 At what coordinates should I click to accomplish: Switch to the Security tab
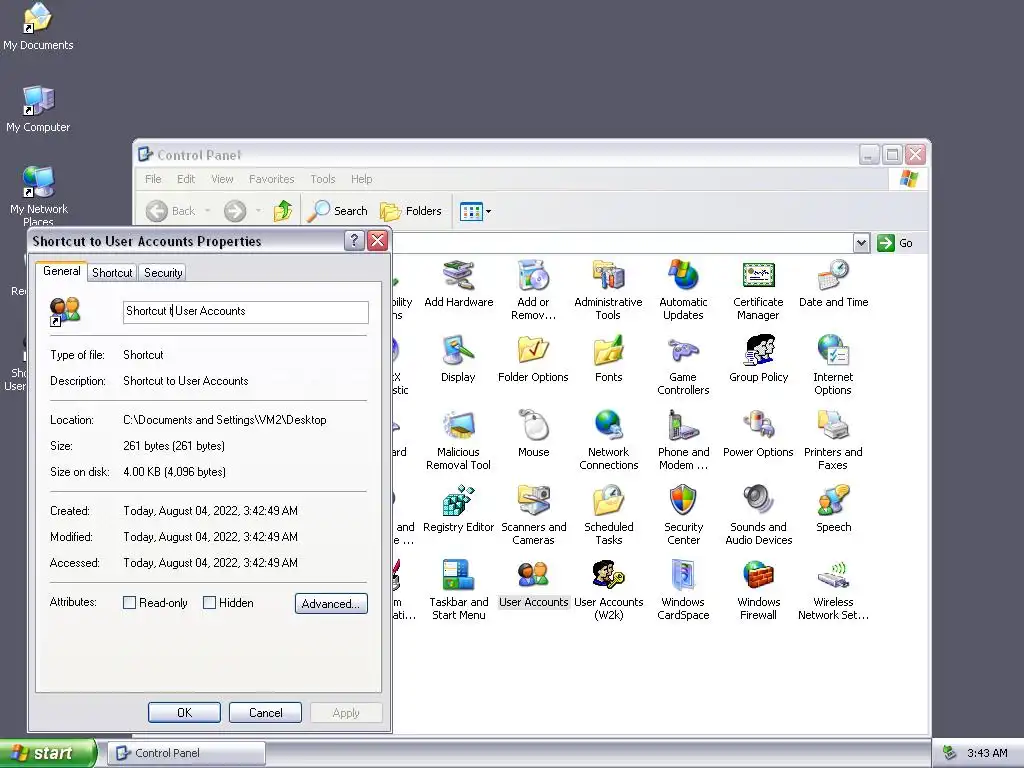(x=163, y=273)
